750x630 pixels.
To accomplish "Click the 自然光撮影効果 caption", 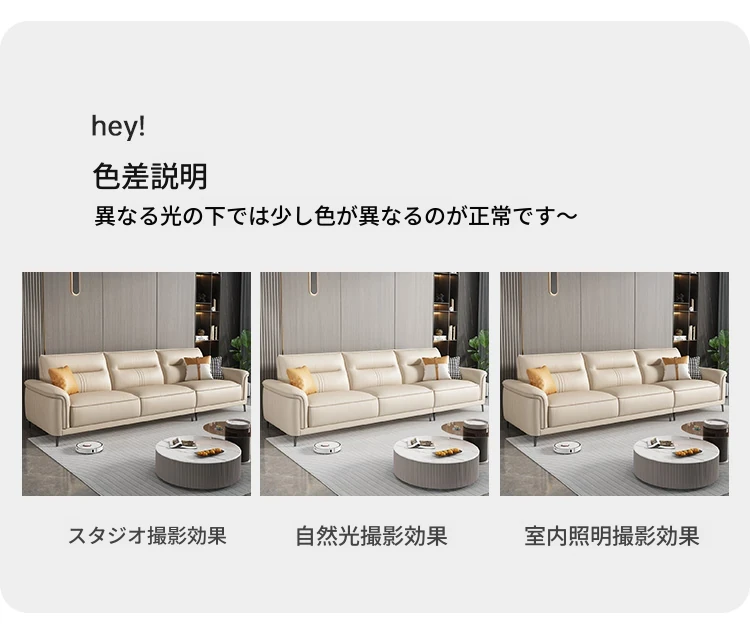I will [372, 536].
